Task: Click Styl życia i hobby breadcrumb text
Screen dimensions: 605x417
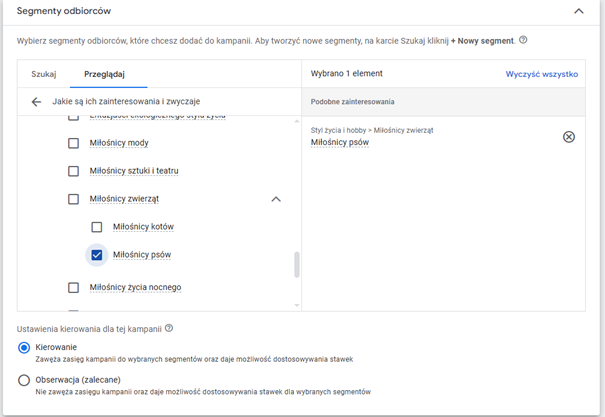Action: pos(338,130)
